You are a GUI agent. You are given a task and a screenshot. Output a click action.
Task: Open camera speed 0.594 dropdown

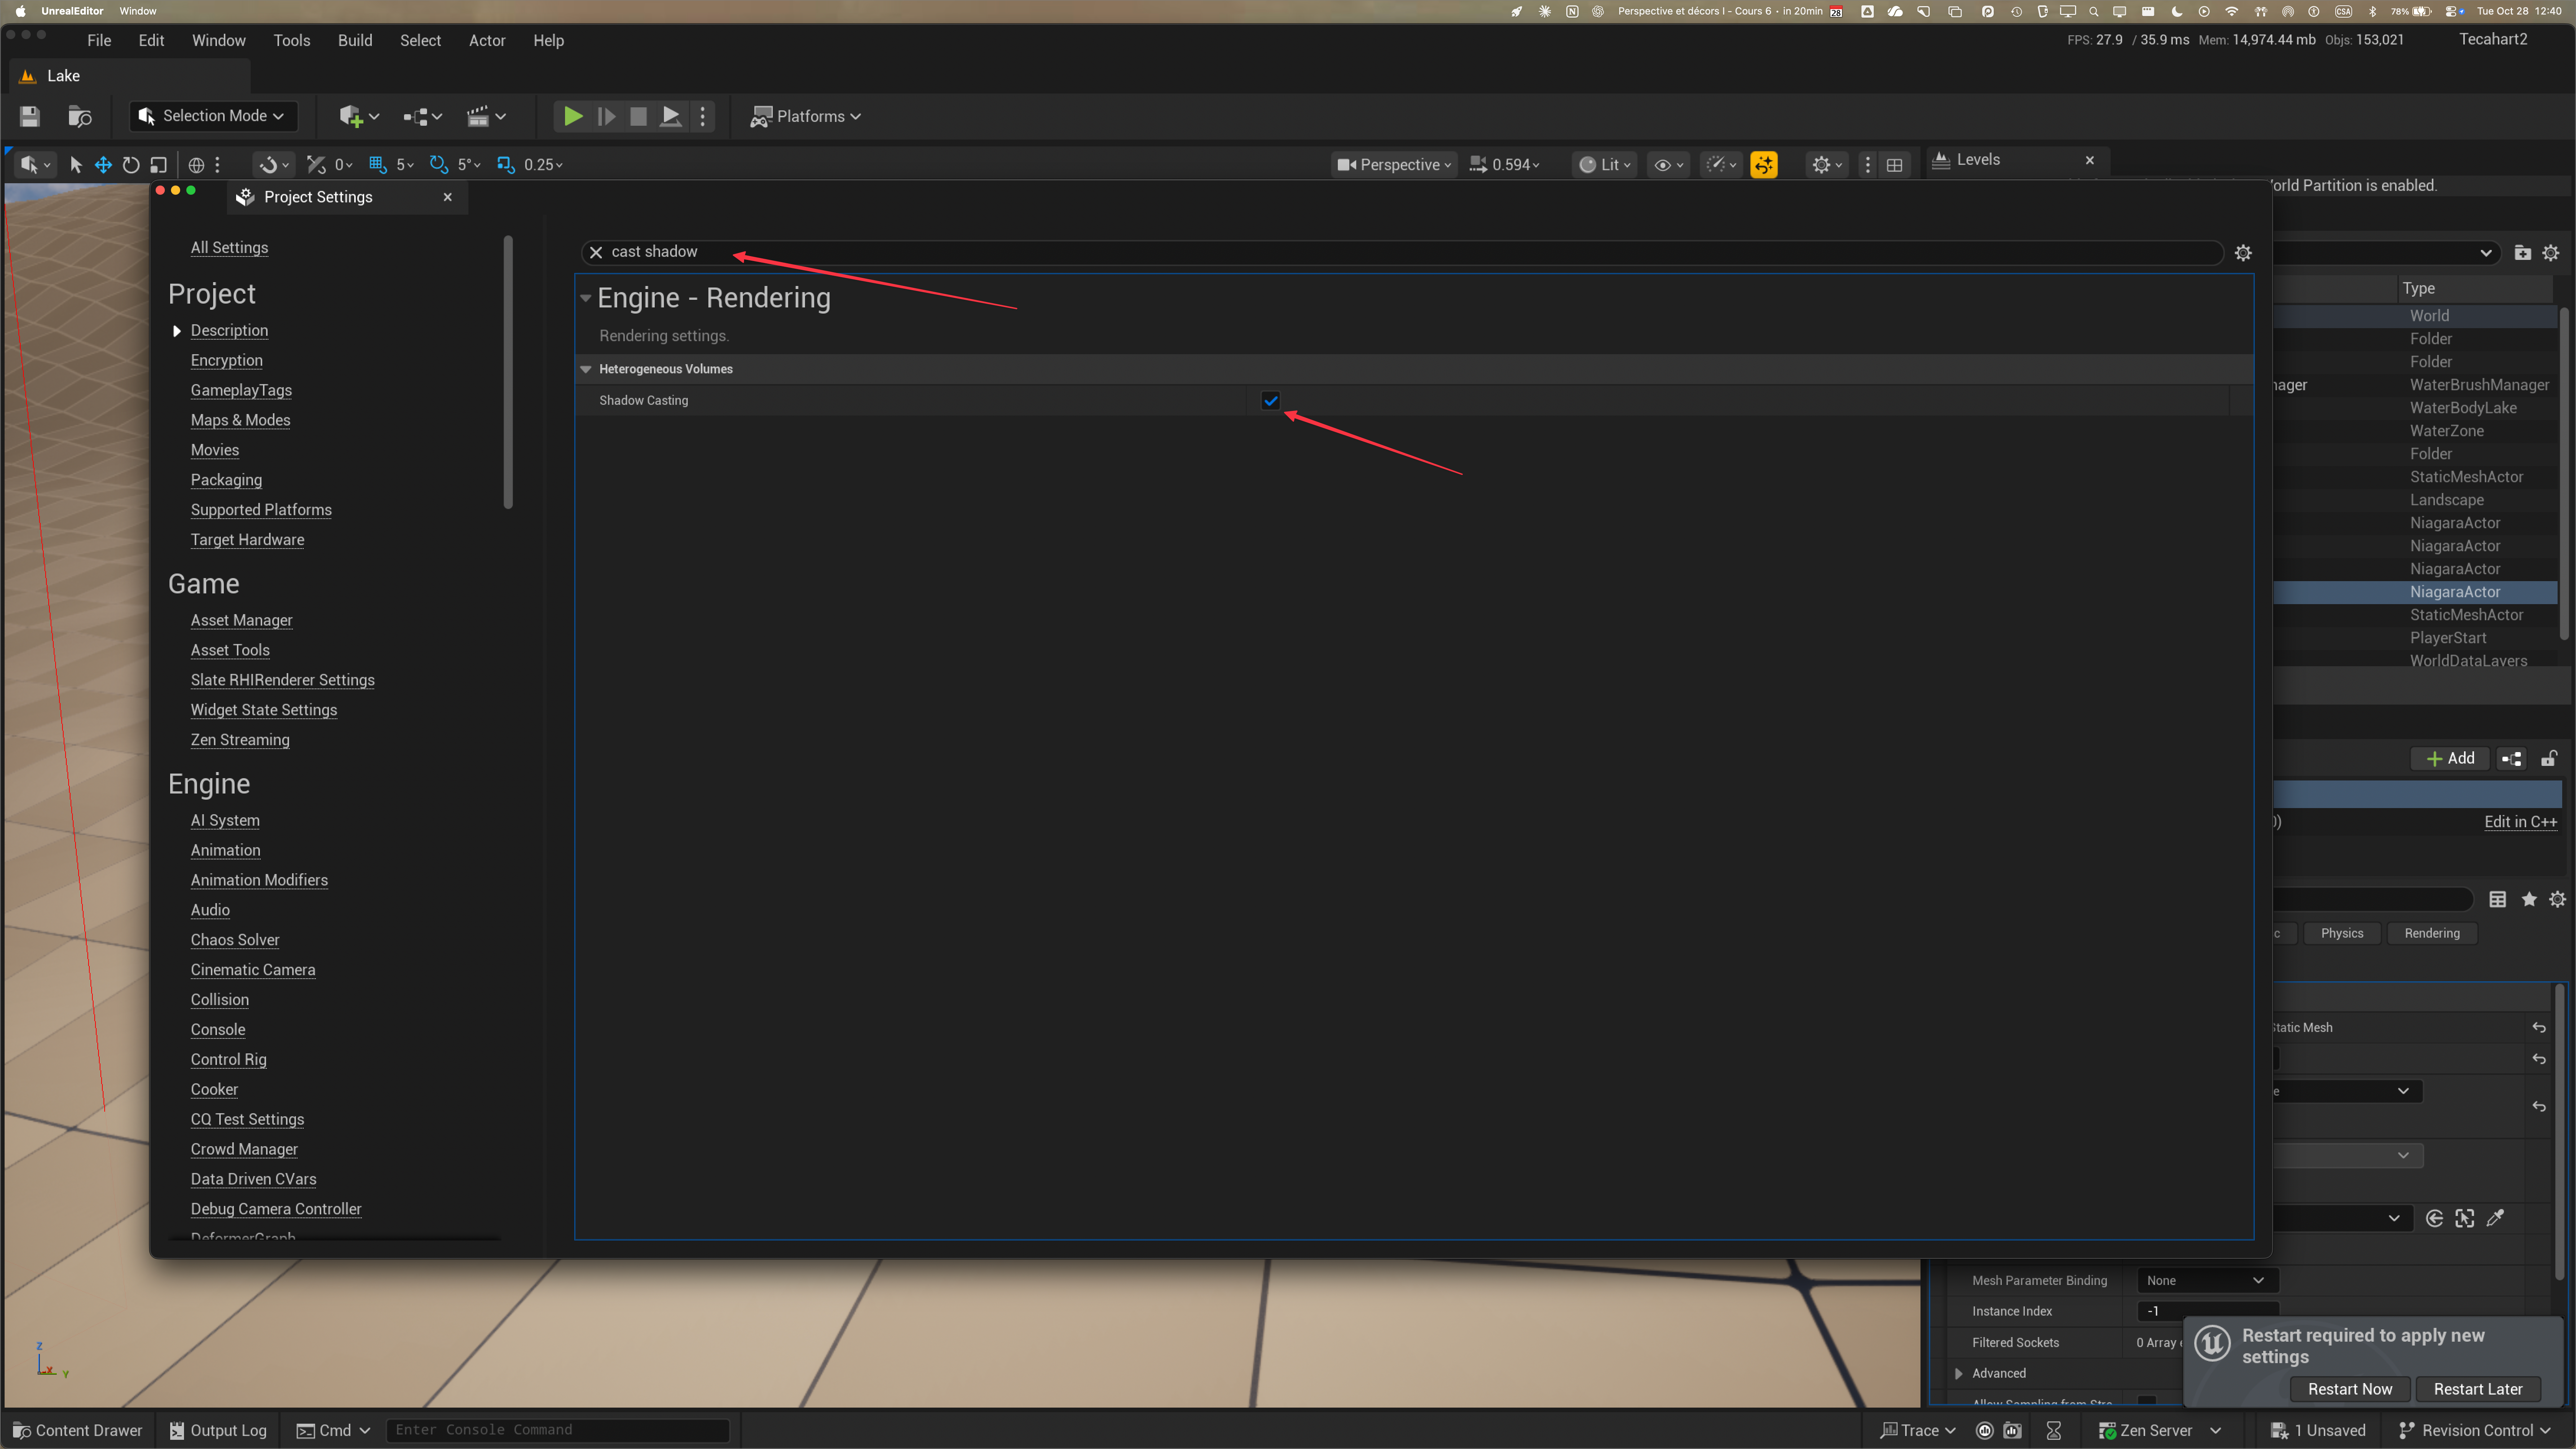(1505, 165)
